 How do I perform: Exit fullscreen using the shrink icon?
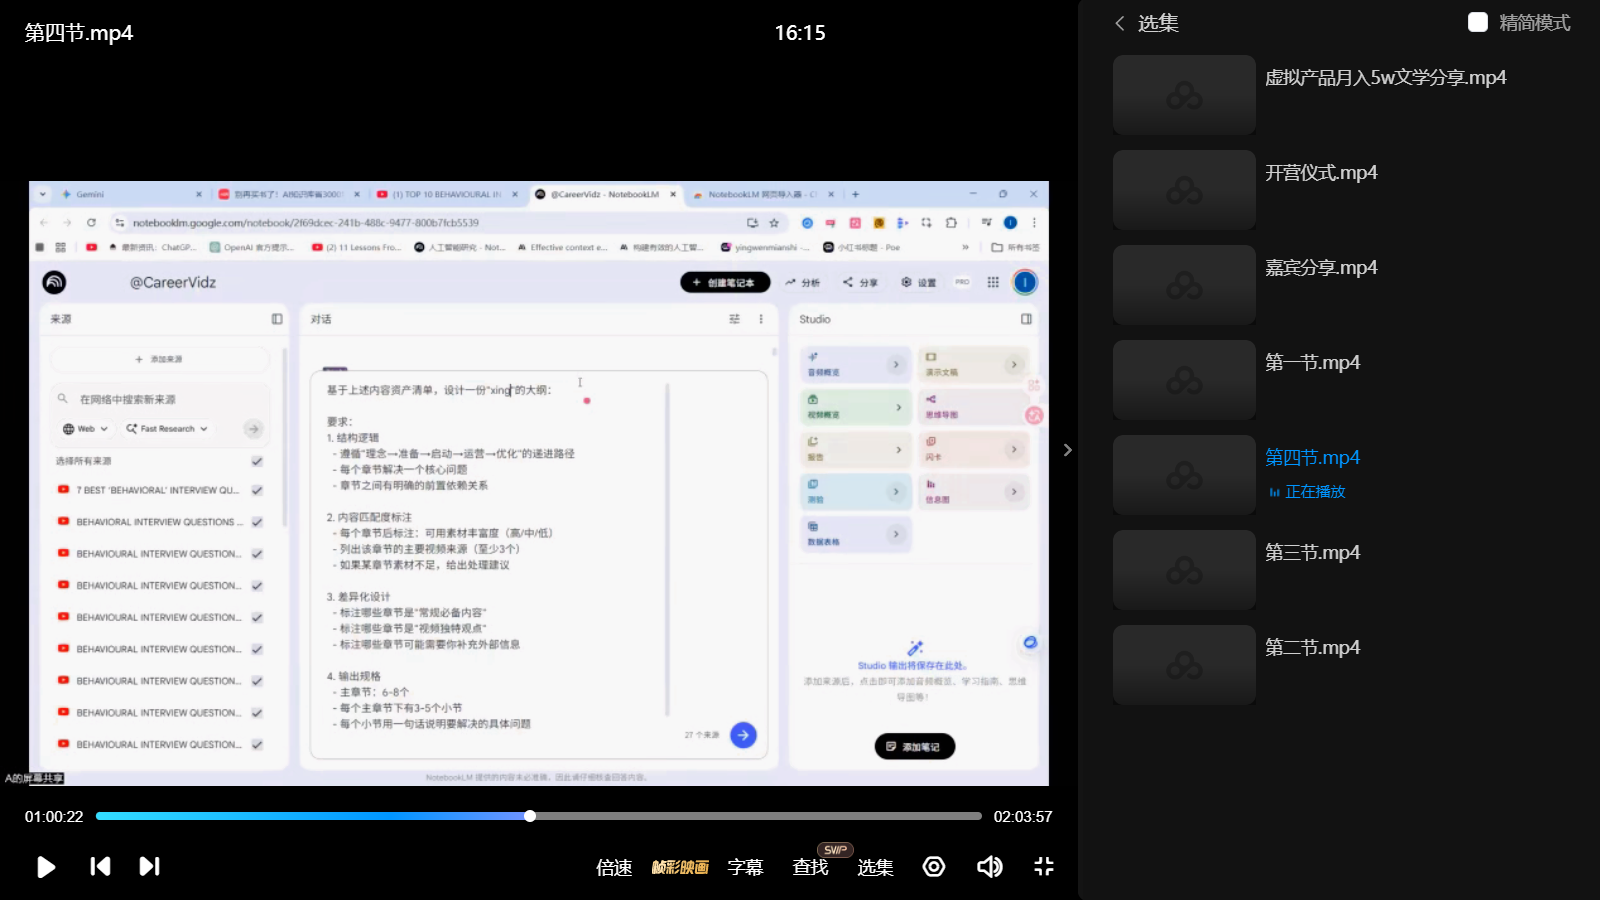coord(1044,866)
